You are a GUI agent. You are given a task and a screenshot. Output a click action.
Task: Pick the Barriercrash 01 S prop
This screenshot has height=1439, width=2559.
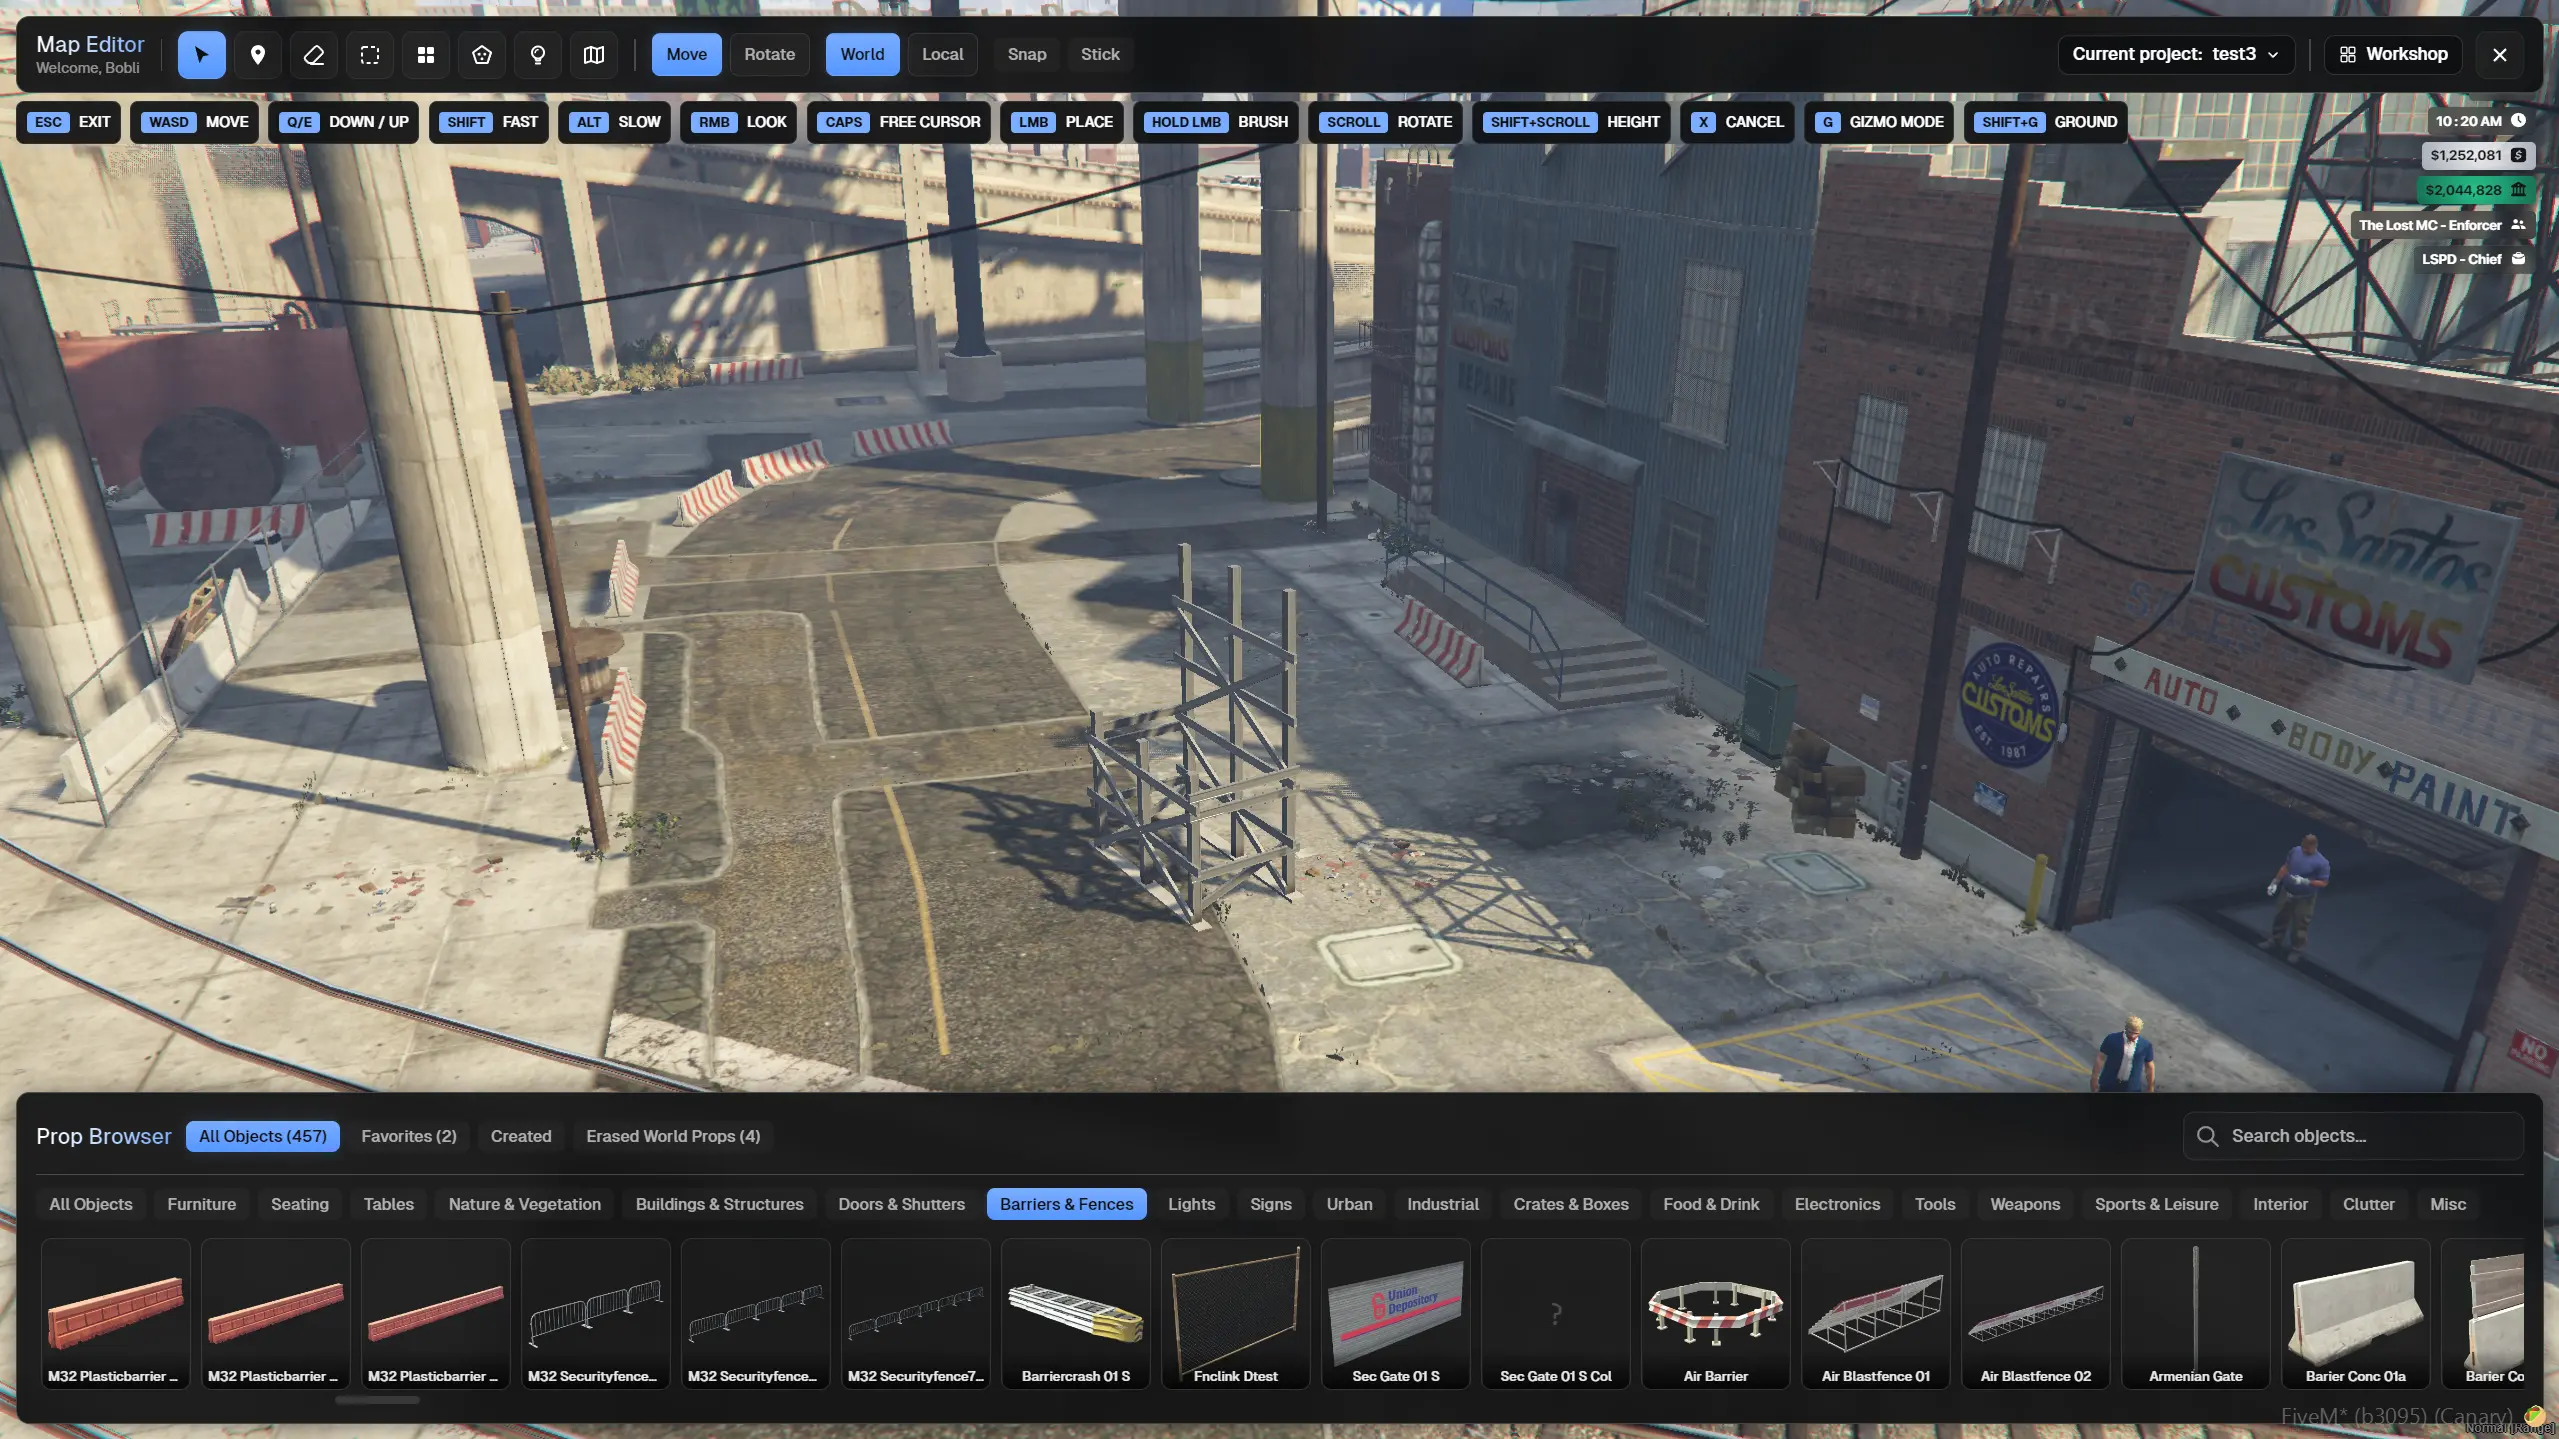click(x=1075, y=1313)
